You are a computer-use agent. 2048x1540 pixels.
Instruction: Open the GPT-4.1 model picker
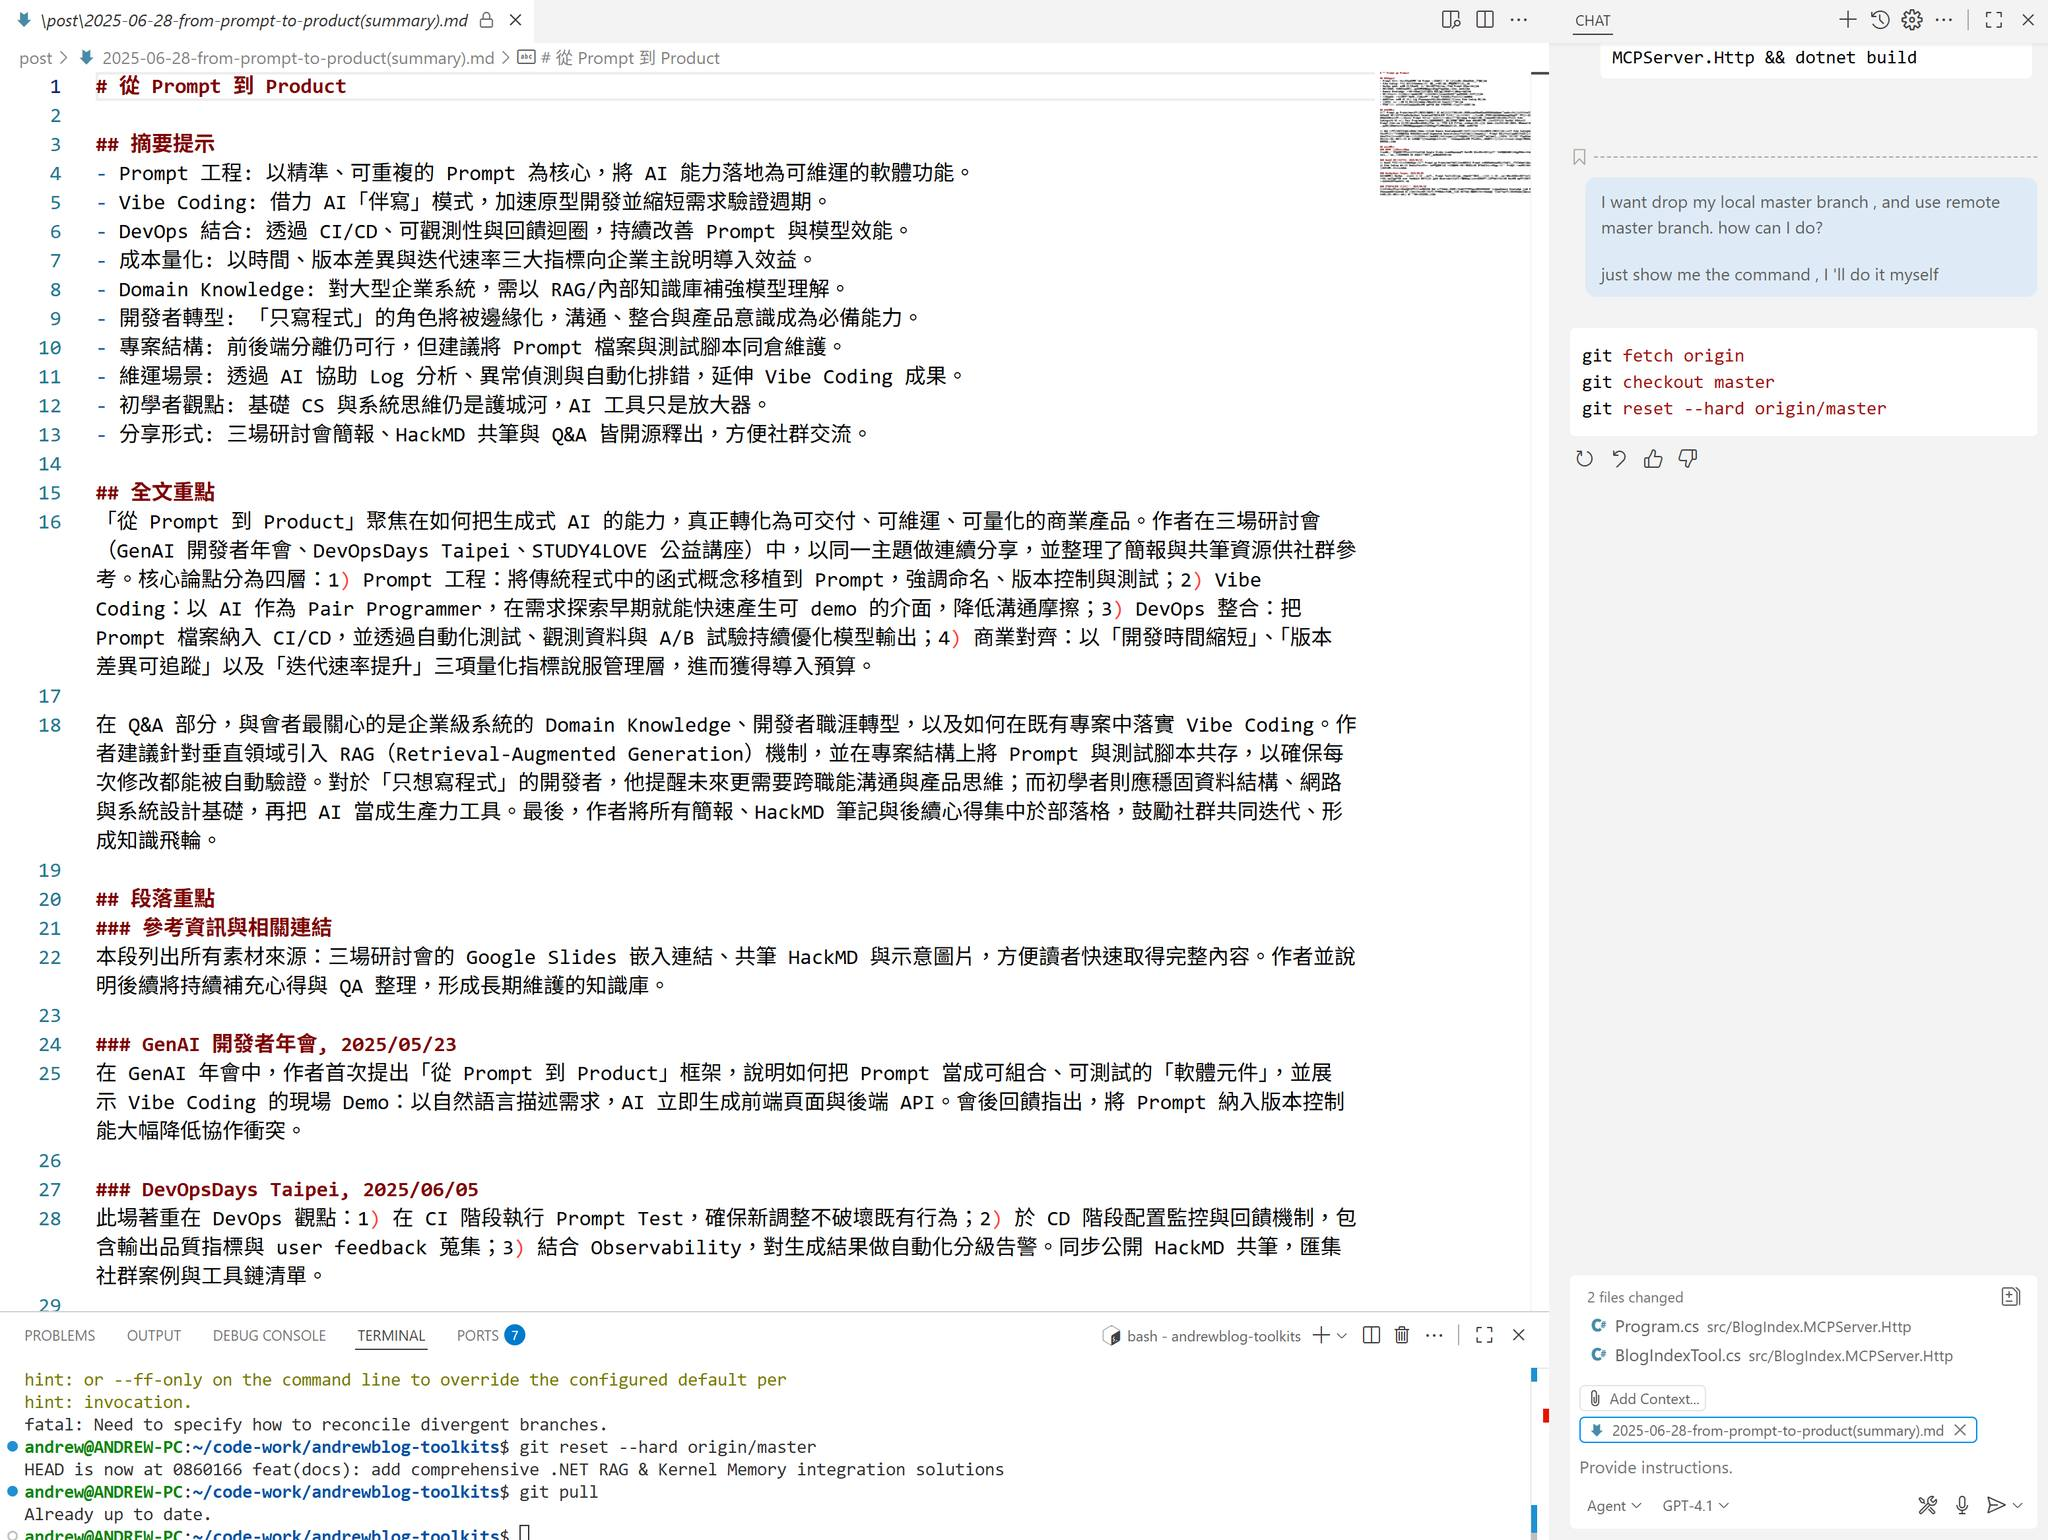(1695, 1505)
